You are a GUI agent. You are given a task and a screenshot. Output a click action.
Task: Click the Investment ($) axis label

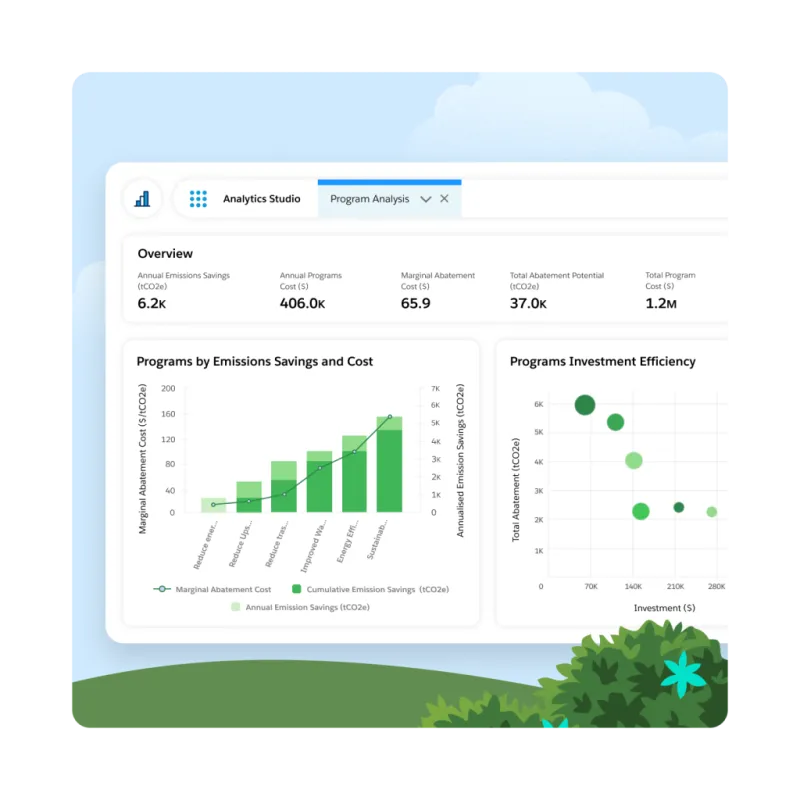[664, 608]
